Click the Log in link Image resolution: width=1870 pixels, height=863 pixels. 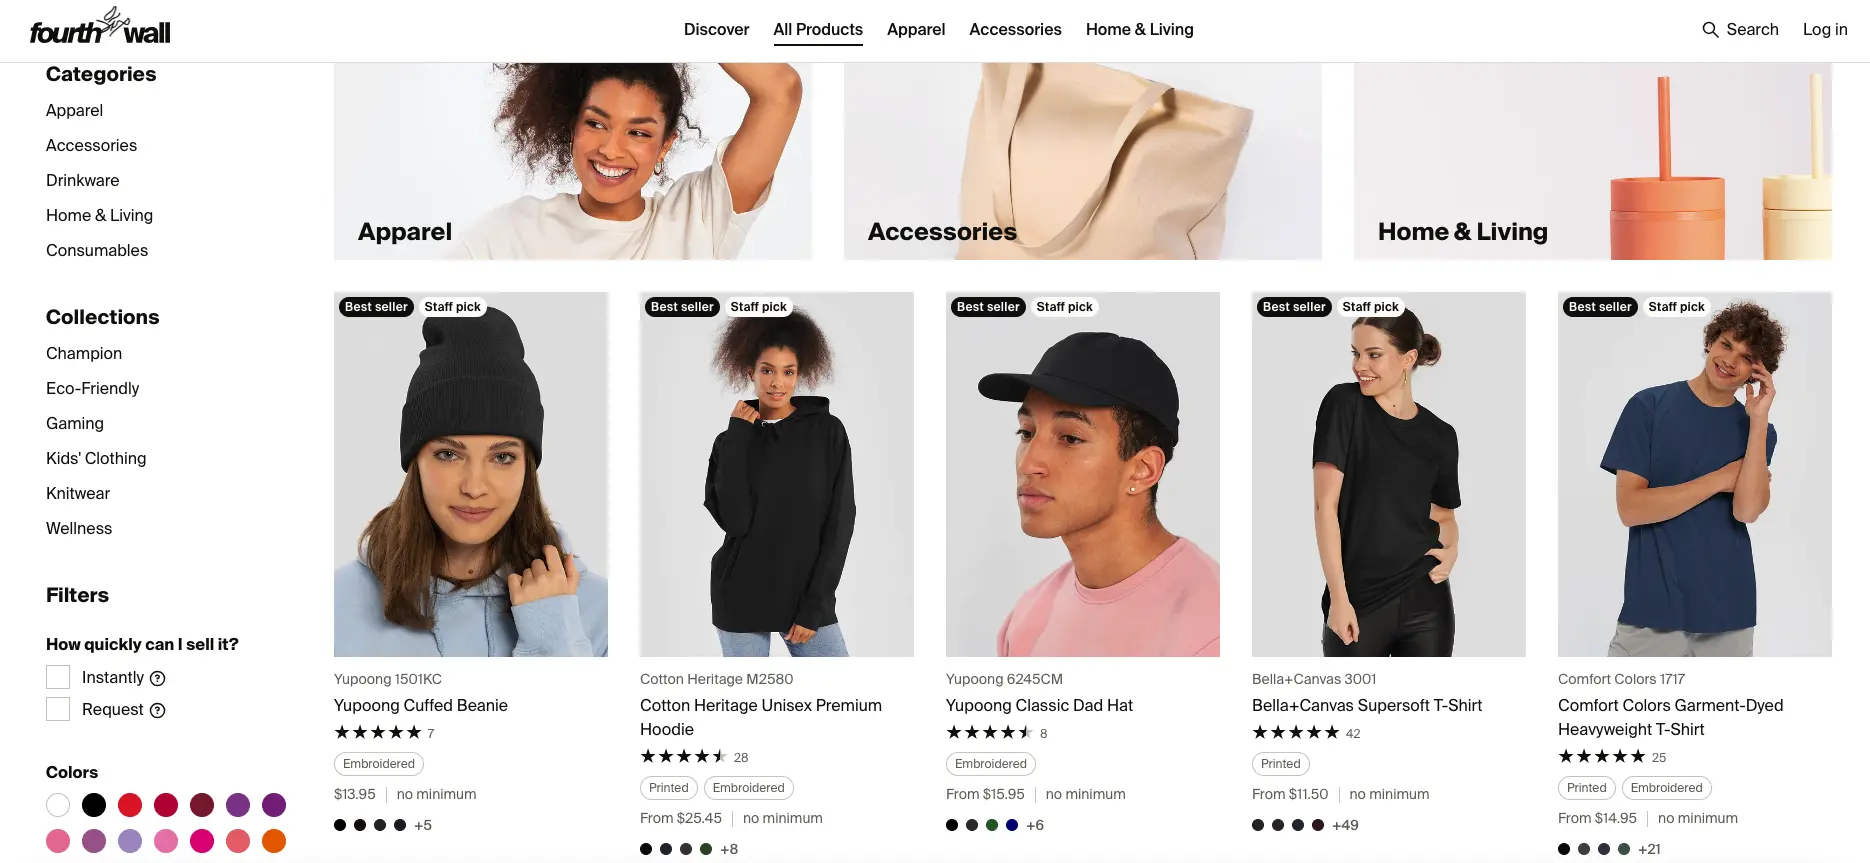pyautogui.click(x=1824, y=29)
